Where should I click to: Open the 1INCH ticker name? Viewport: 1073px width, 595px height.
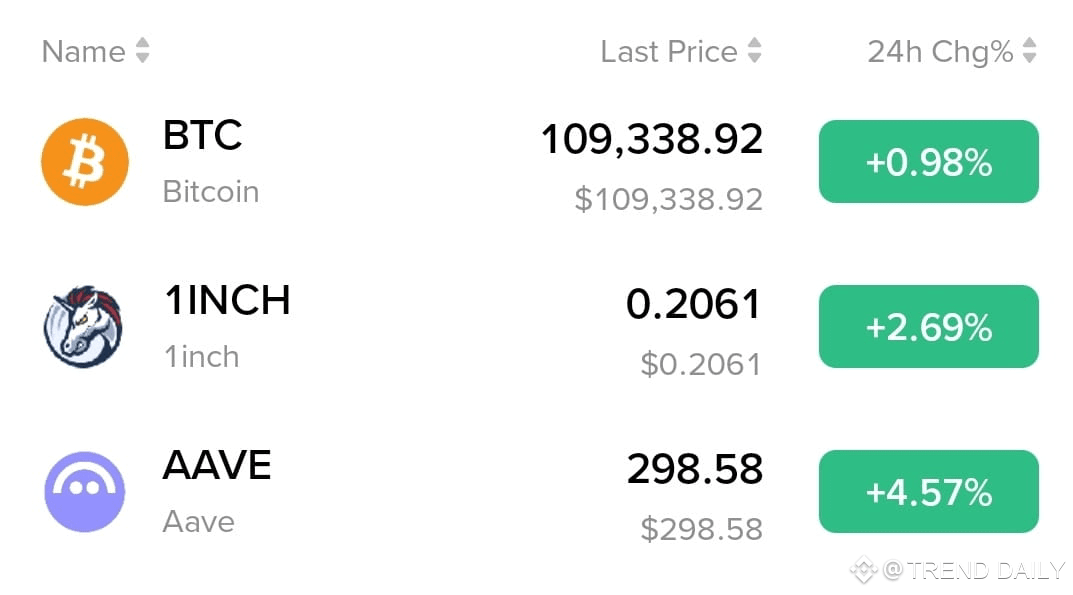pyautogui.click(x=227, y=300)
